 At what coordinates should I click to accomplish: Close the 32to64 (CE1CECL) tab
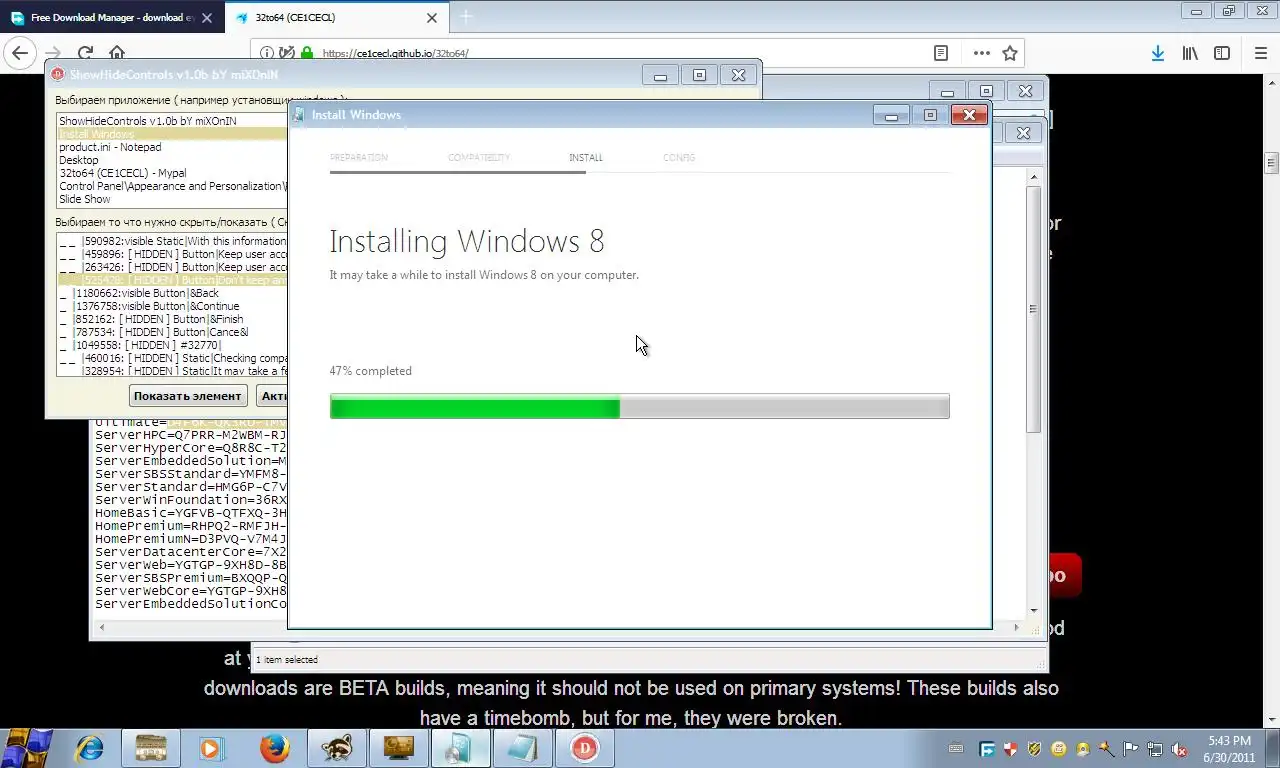[432, 17]
